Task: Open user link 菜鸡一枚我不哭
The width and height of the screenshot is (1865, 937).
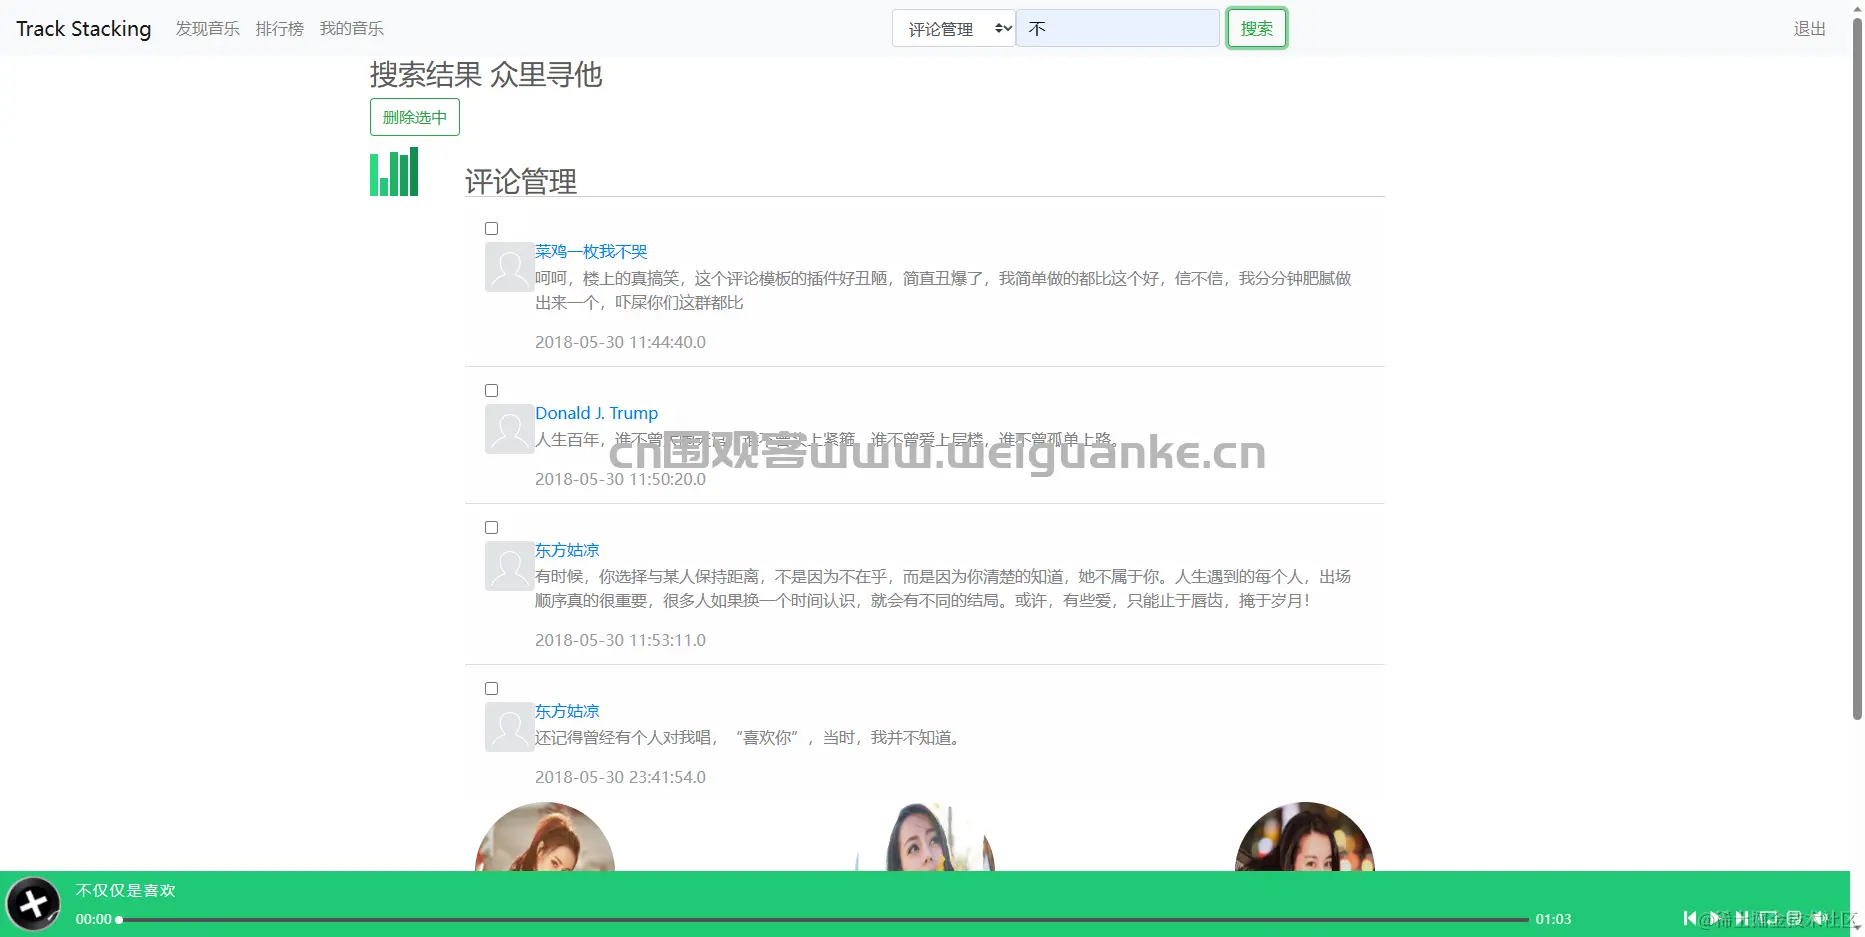Action: pyautogui.click(x=591, y=252)
